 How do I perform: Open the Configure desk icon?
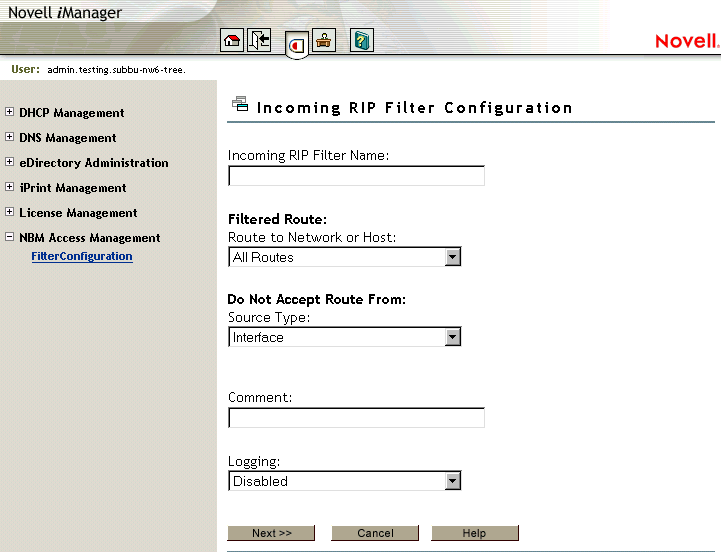tap(324, 40)
